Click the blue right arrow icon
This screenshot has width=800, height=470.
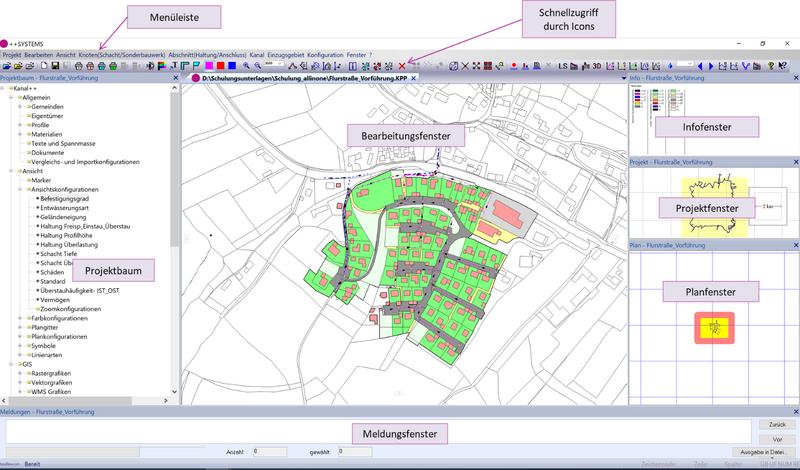(711, 66)
